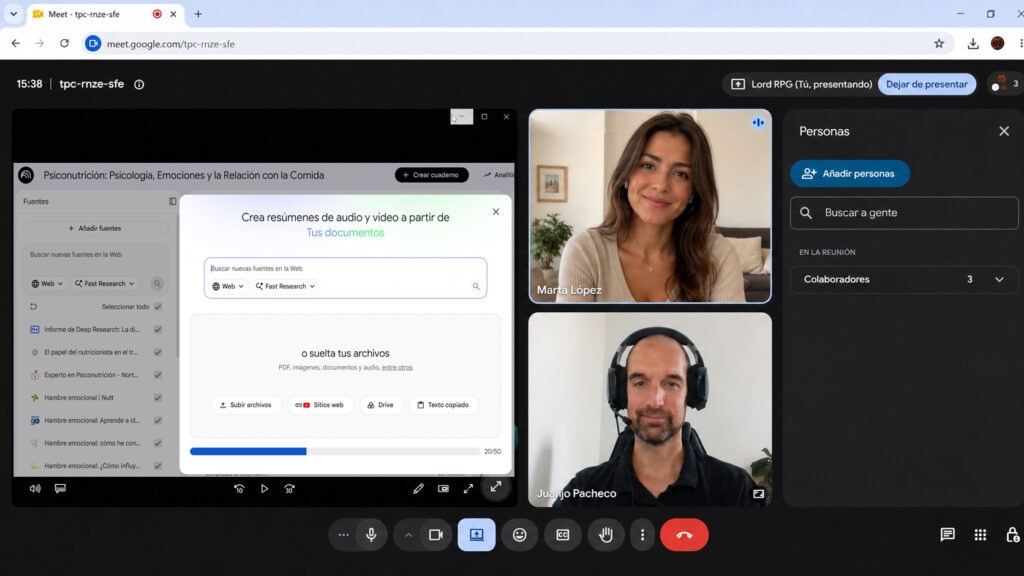The image size is (1024, 576).
Task: Open the emoji reactions button
Action: click(519, 535)
